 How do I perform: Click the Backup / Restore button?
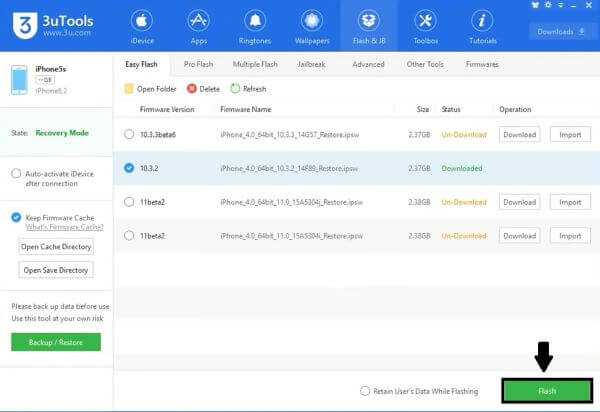[56, 342]
